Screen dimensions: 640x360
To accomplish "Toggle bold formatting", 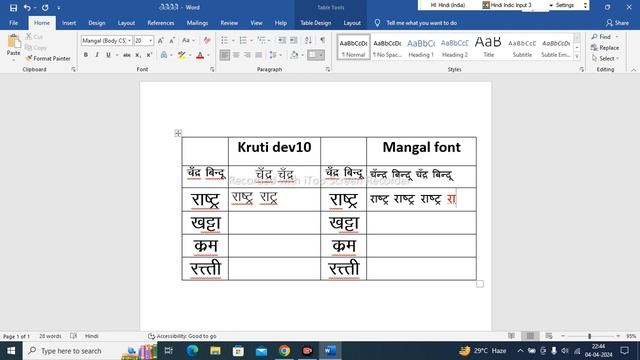I will click(x=86, y=55).
